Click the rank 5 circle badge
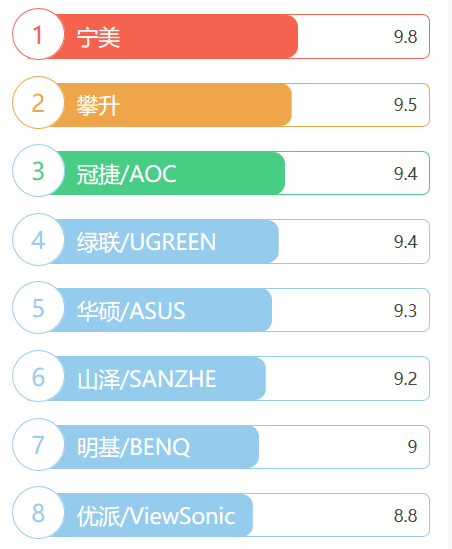452x549 pixels. (x=39, y=307)
